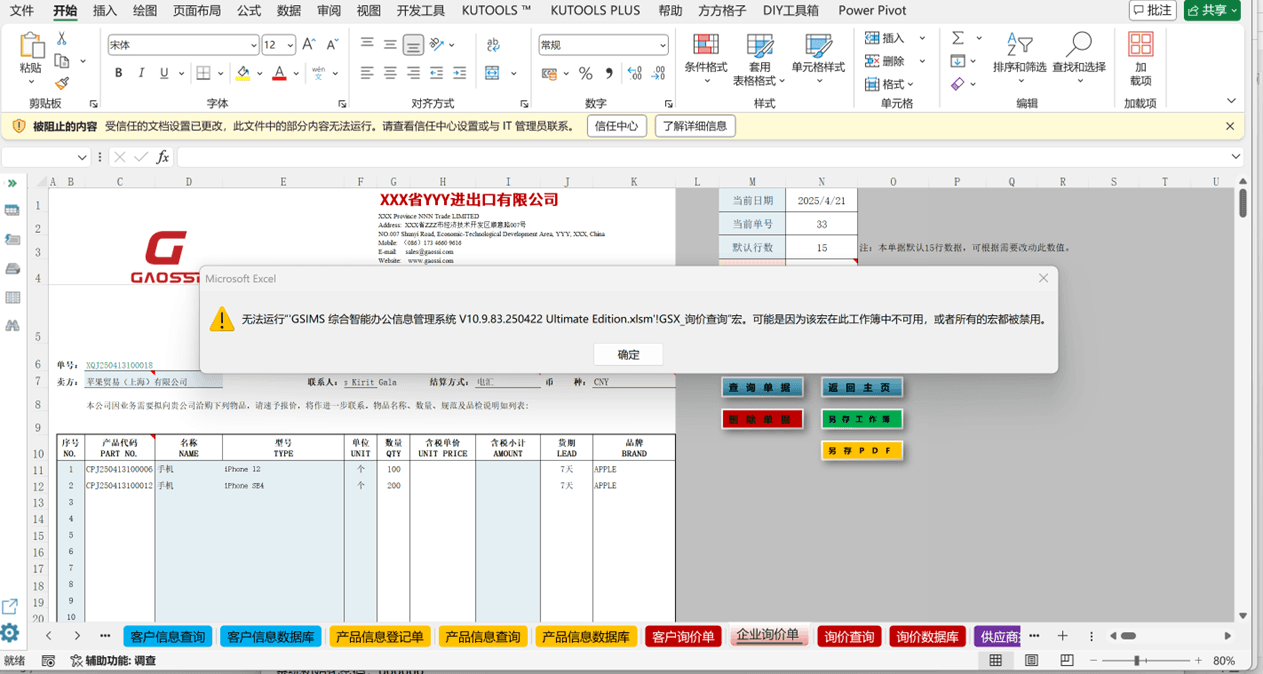The width and height of the screenshot is (1263, 674).
Task: Open the 插入 ribbon tab
Action: pyautogui.click(x=104, y=11)
